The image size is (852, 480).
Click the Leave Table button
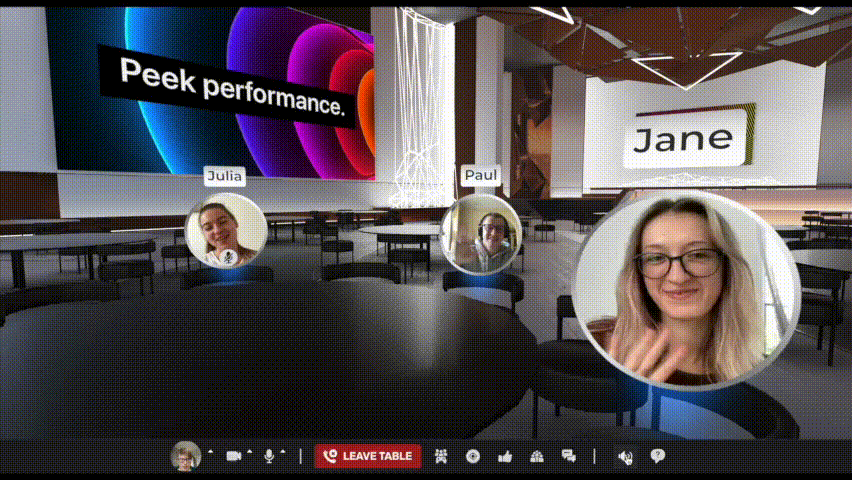(368, 456)
